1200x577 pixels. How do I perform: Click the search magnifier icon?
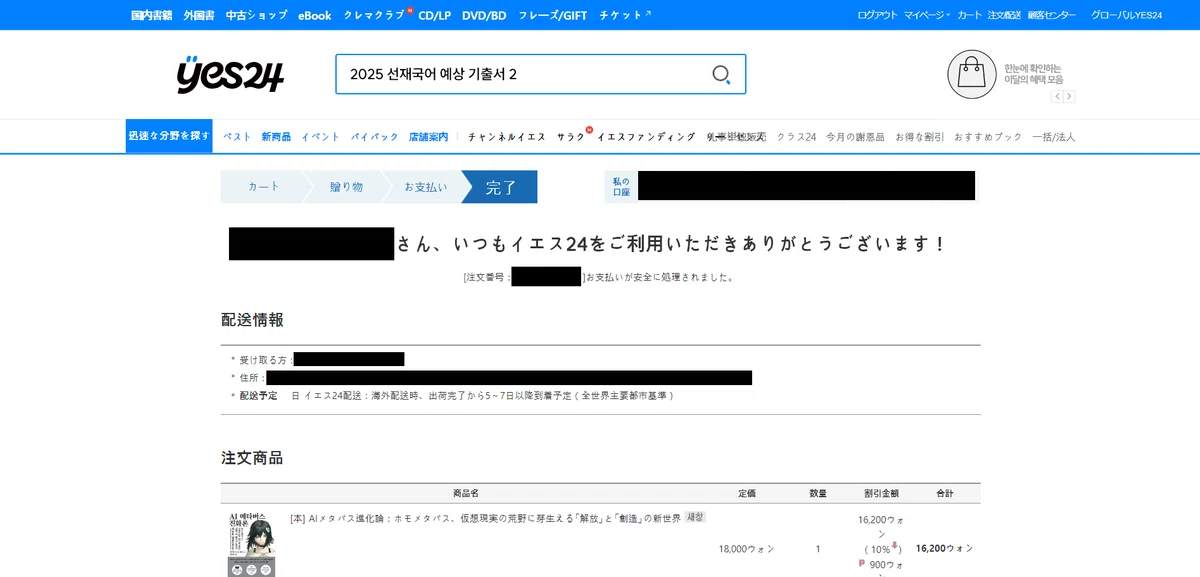click(721, 75)
